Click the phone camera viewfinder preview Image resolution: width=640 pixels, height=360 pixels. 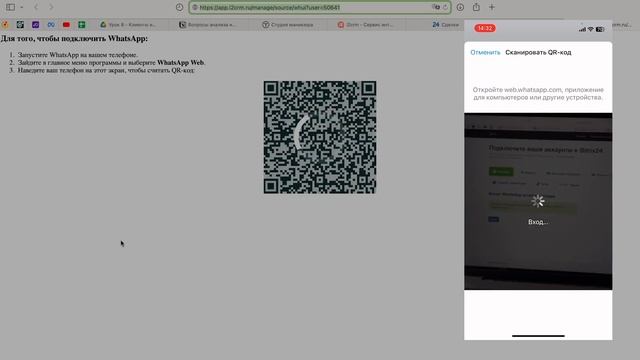click(538, 201)
